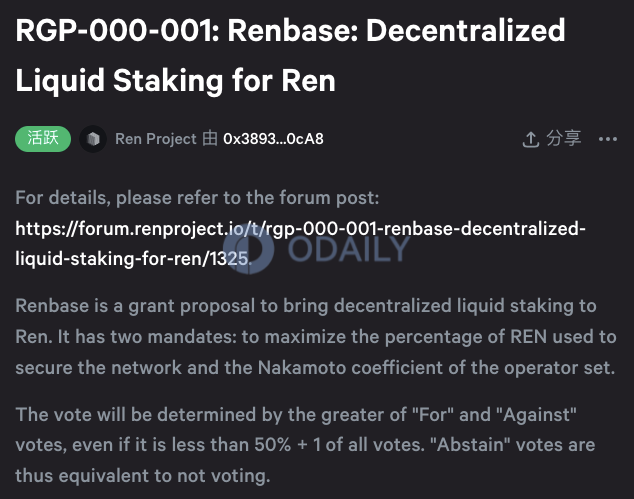Open the forum.renproject.io proposal link
Screen dimensions: 634x499
click(300, 243)
